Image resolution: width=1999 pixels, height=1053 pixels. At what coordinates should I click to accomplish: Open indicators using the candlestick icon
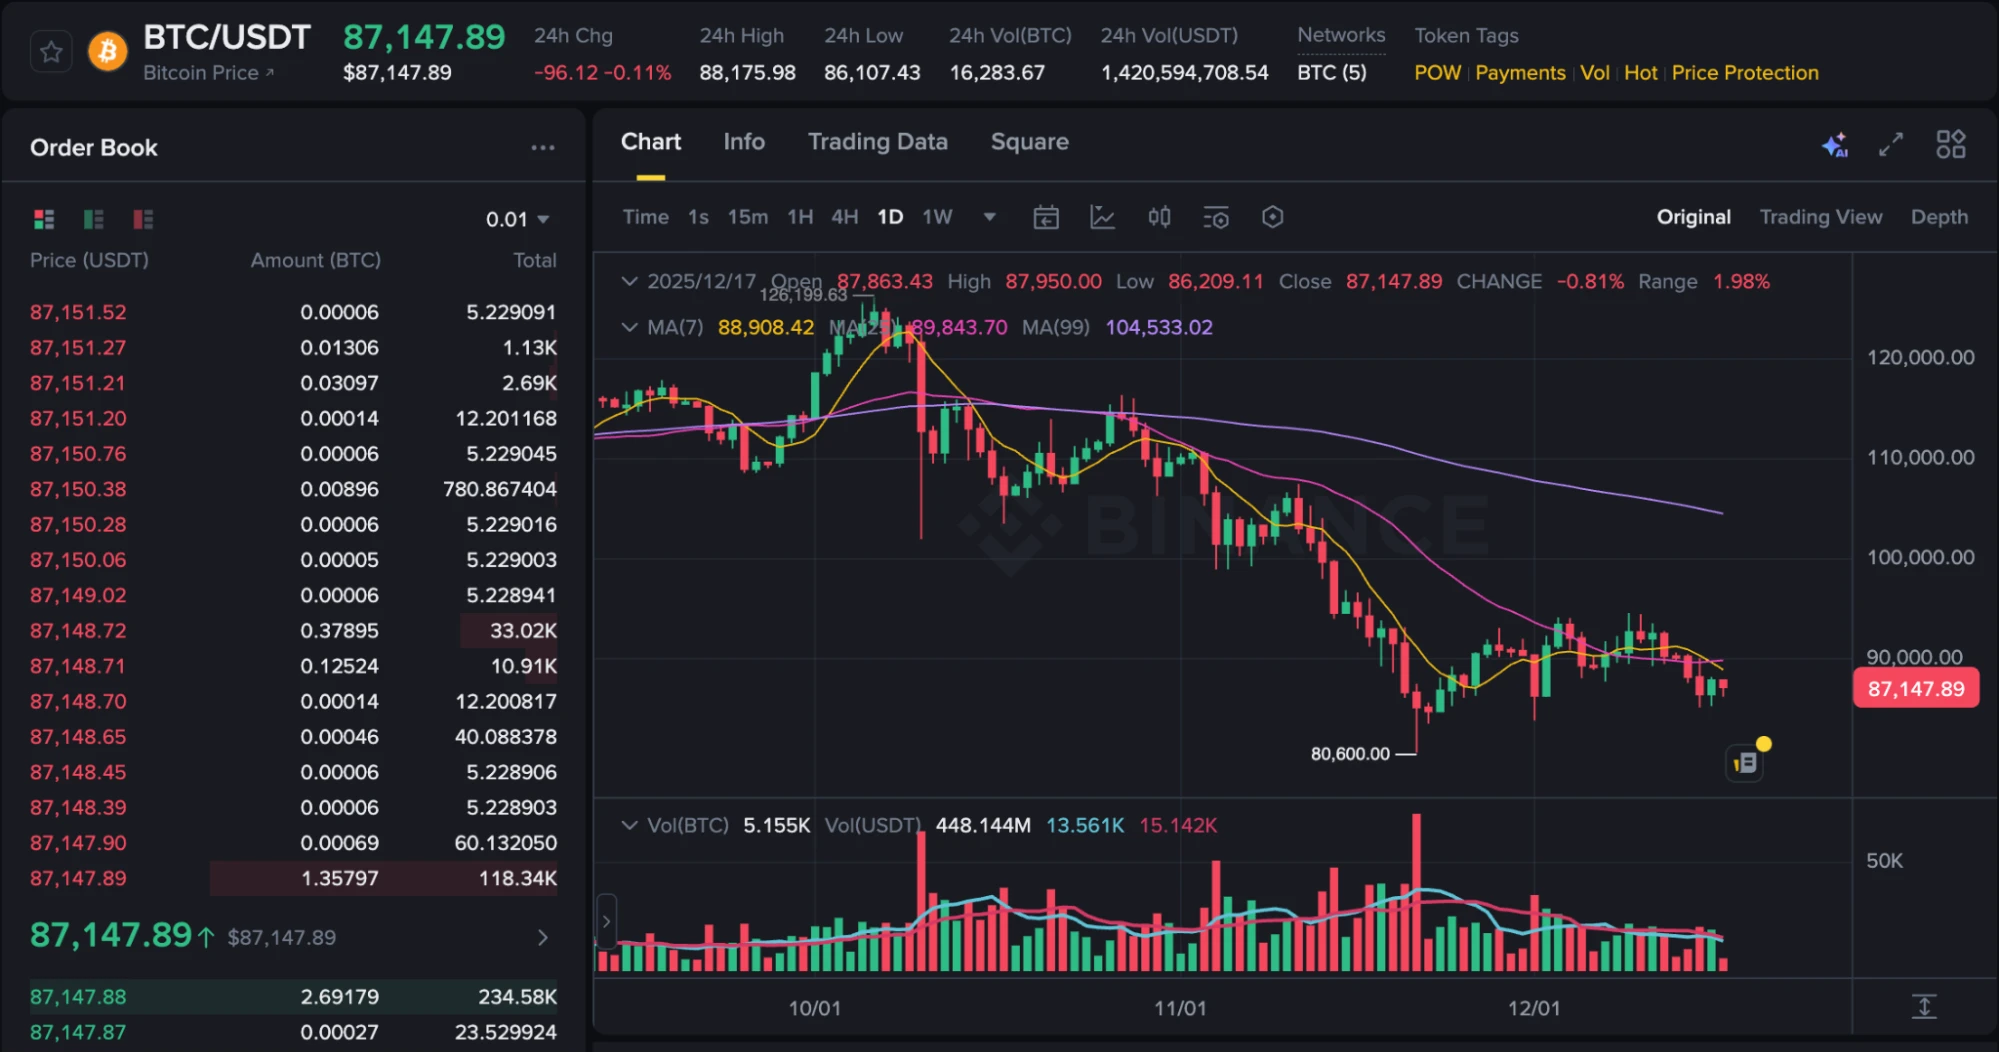coord(1158,217)
